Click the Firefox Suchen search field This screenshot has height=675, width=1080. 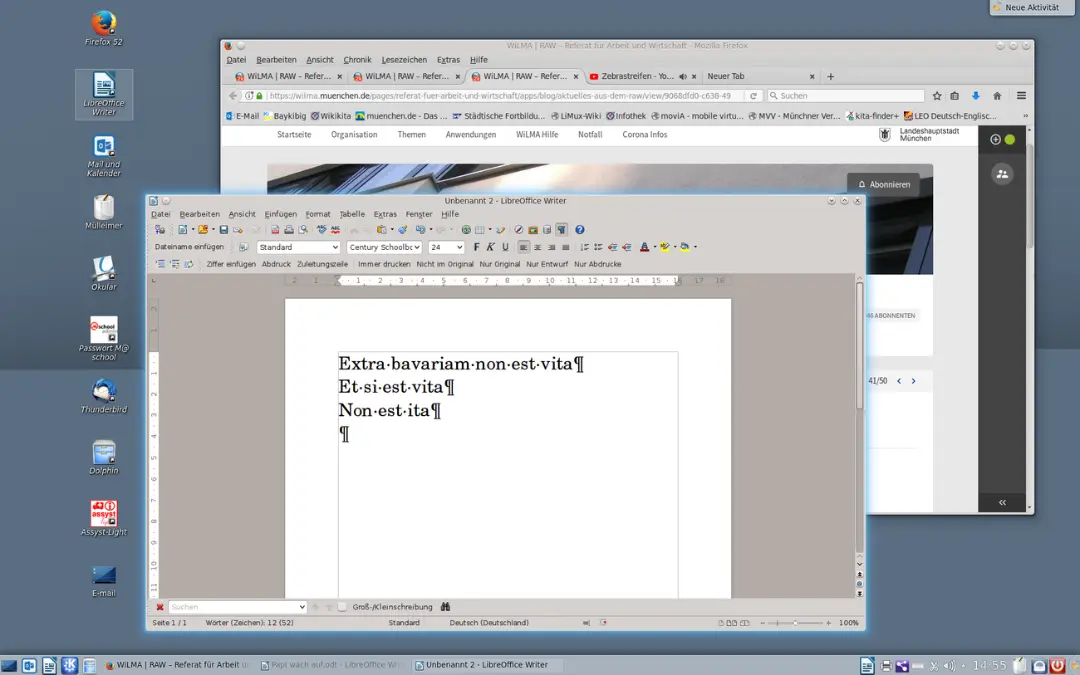click(x=846, y=96)
